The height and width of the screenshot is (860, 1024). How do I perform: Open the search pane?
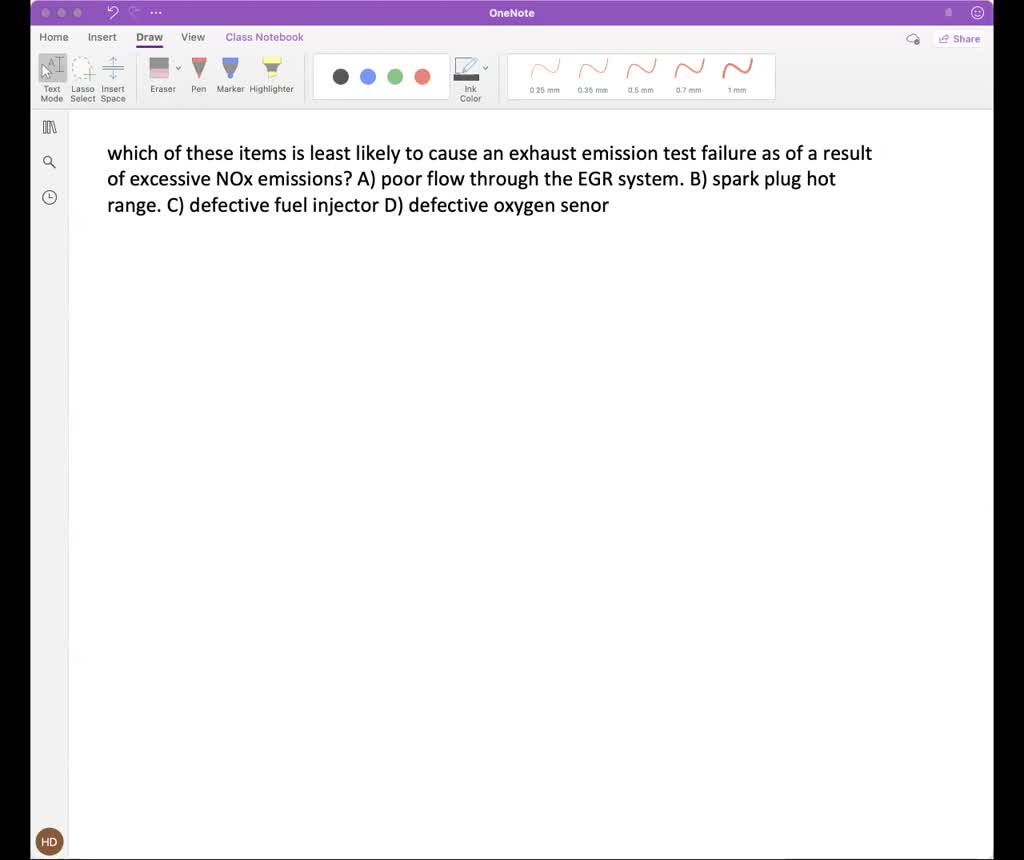[x=49, y=162]
